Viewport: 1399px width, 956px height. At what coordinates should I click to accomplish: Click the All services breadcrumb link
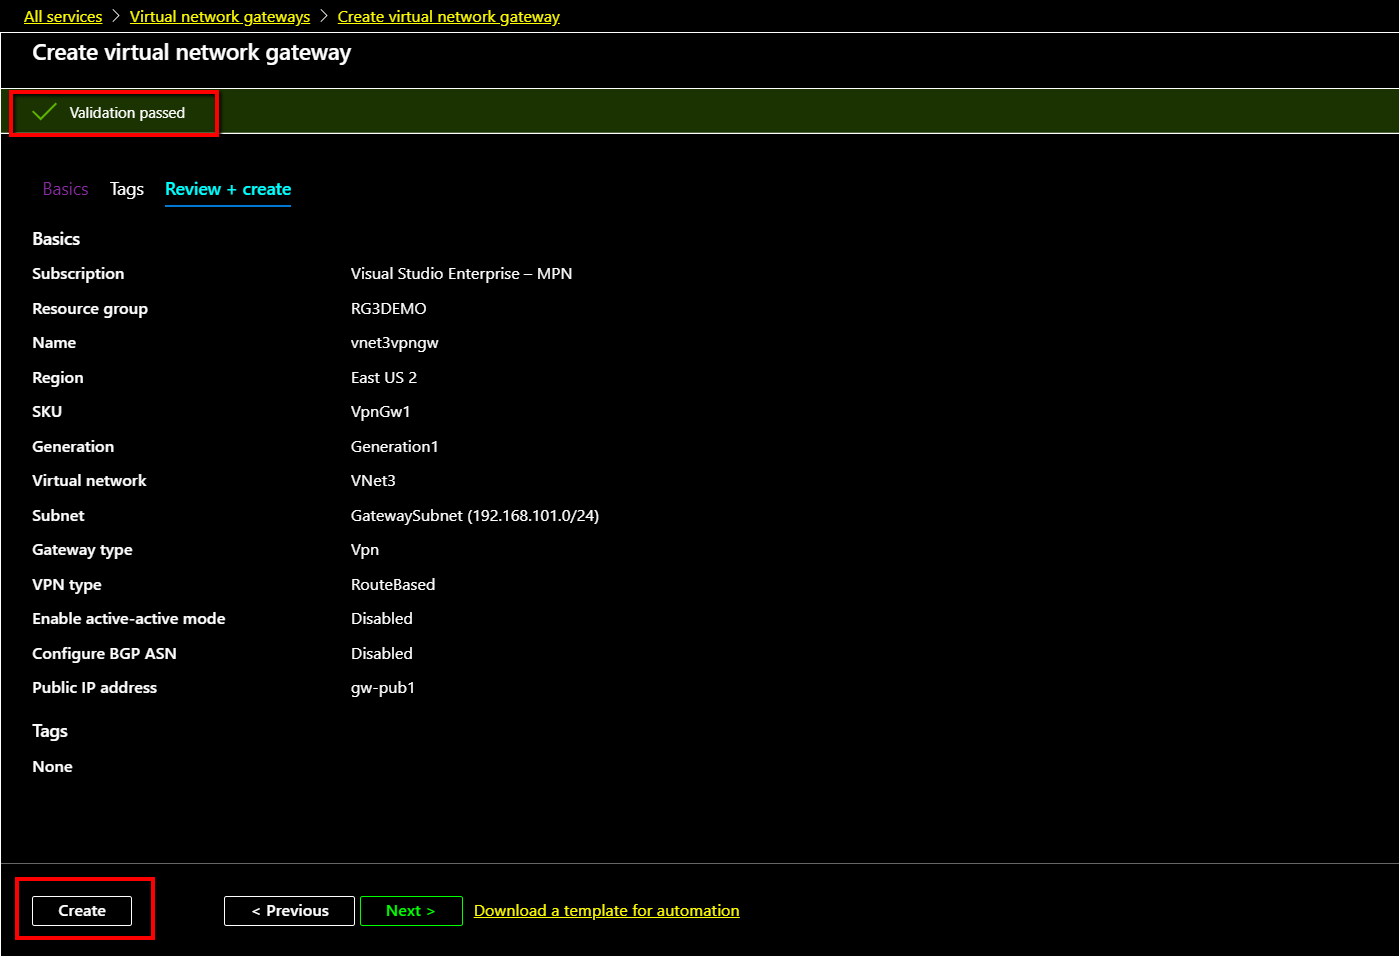(x=63, y=17)
